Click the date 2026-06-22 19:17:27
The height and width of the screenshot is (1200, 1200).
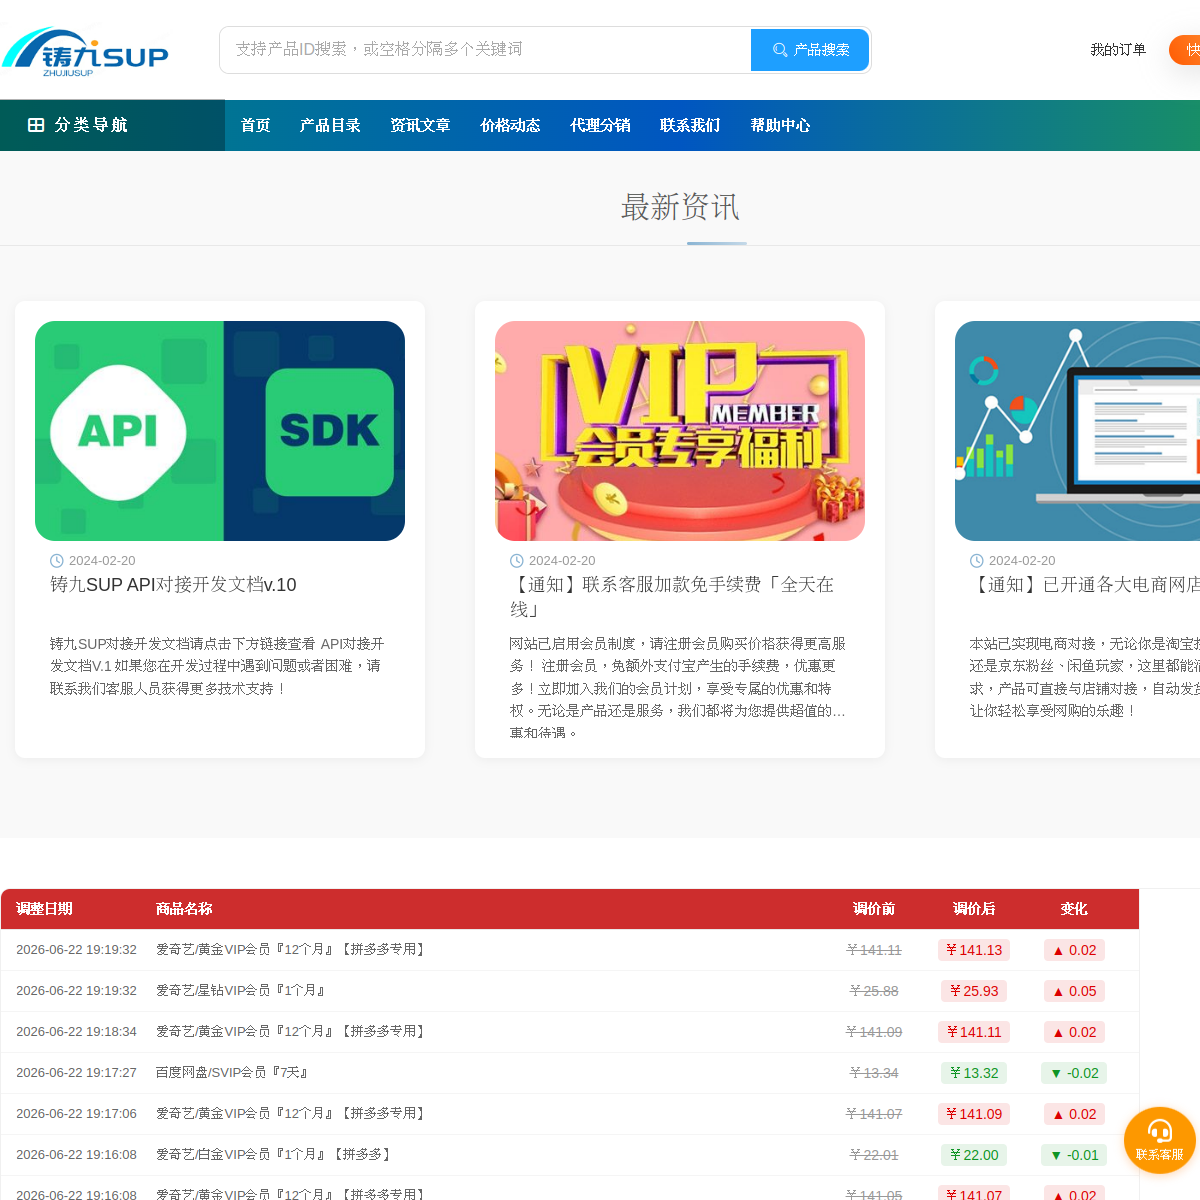(76, 1073)
